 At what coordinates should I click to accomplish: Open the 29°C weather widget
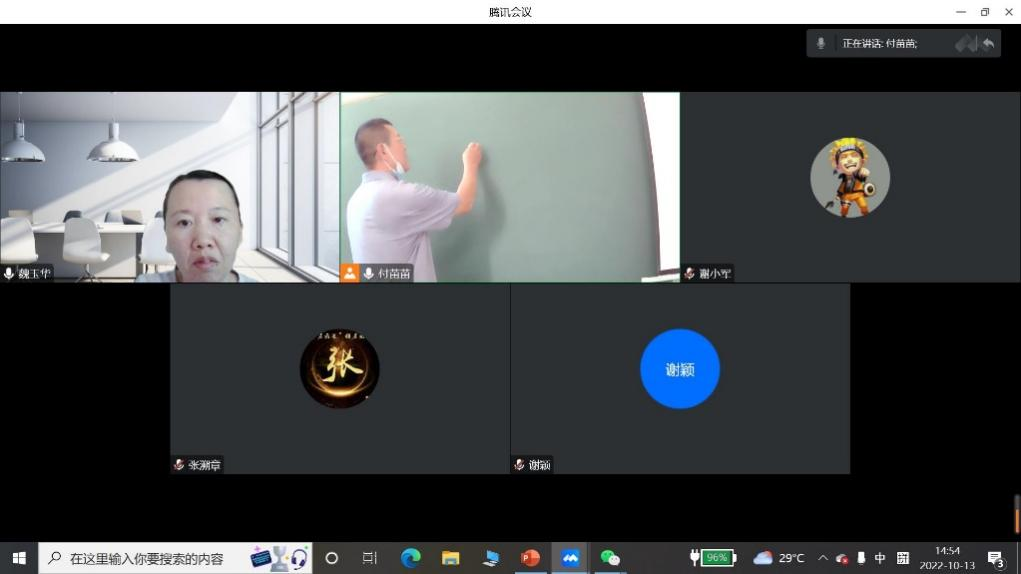point(779,558)
